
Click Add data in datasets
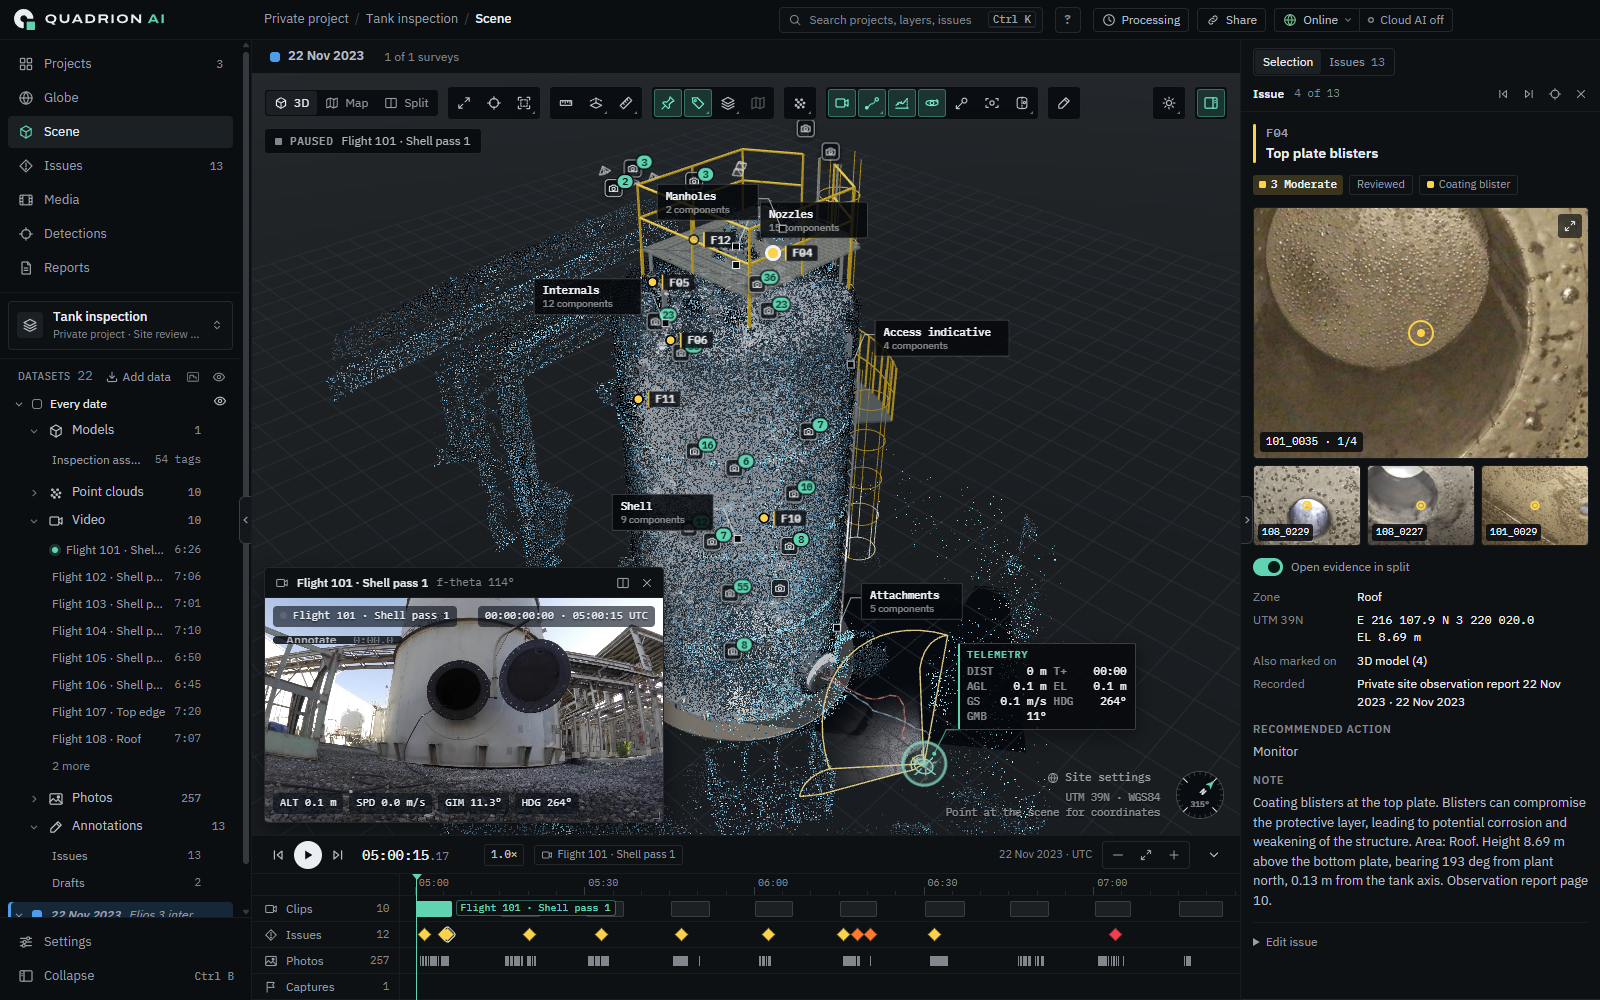click(139, 377)
